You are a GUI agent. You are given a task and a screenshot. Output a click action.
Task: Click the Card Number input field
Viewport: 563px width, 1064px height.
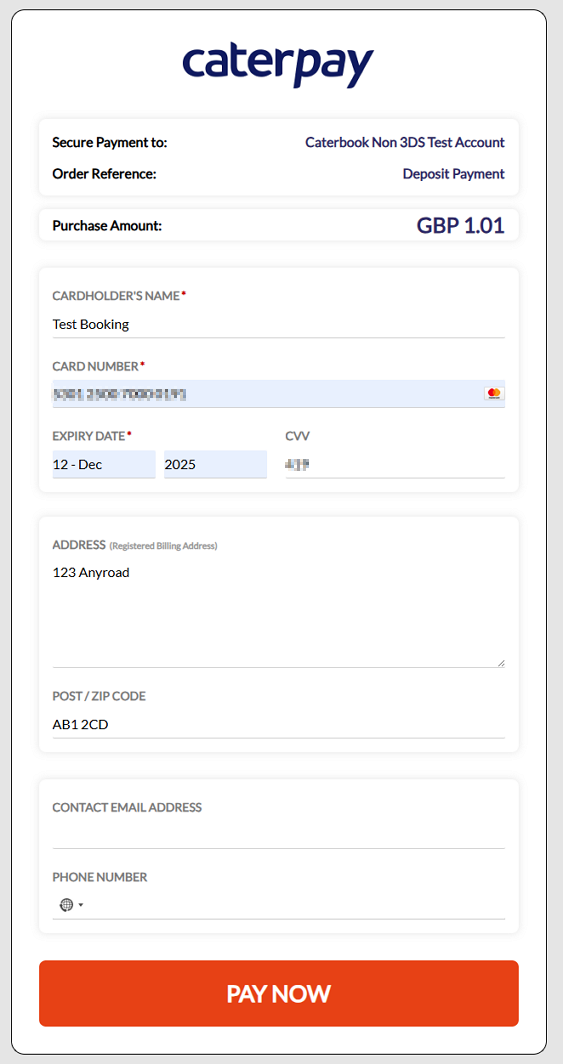click(x=279, y=394)
